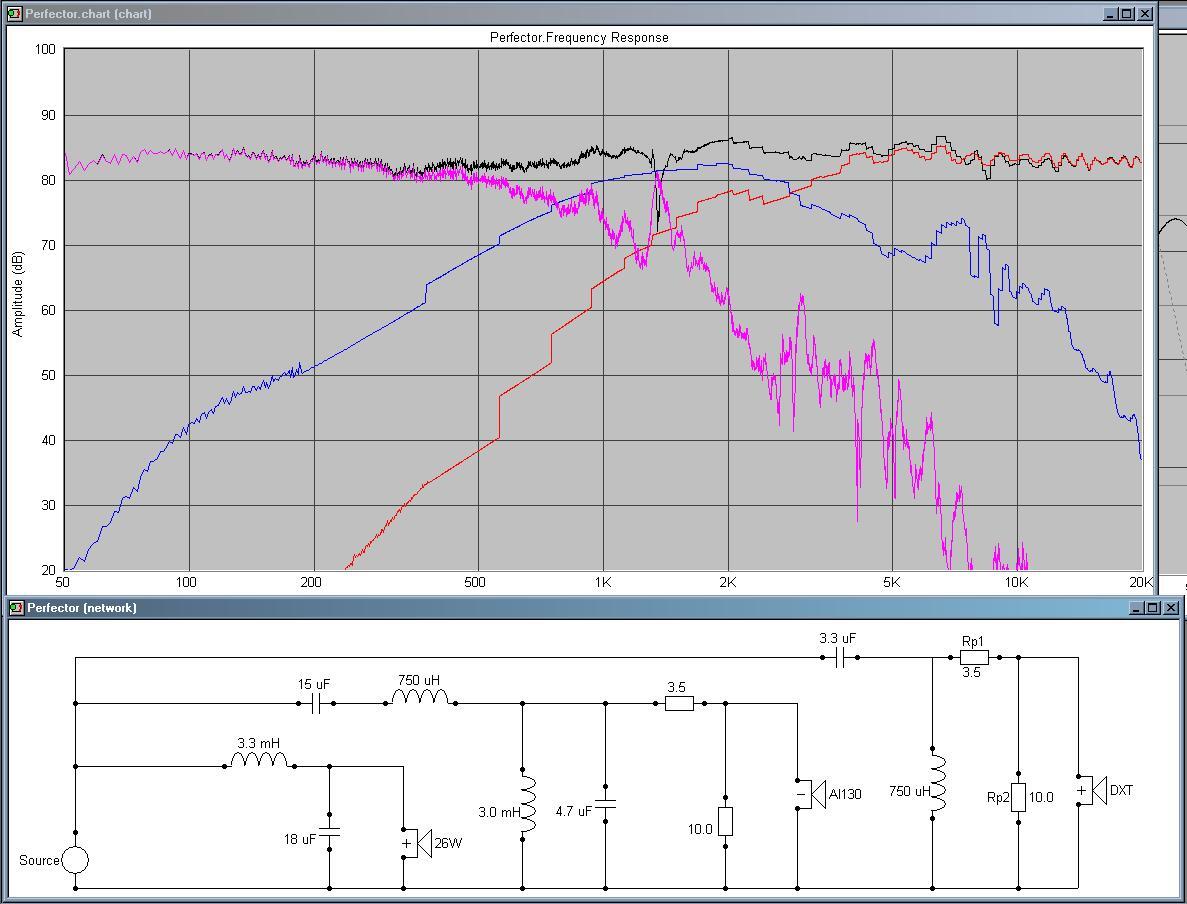
Task: Click the Source generator circle
Action: coord(75,860)
